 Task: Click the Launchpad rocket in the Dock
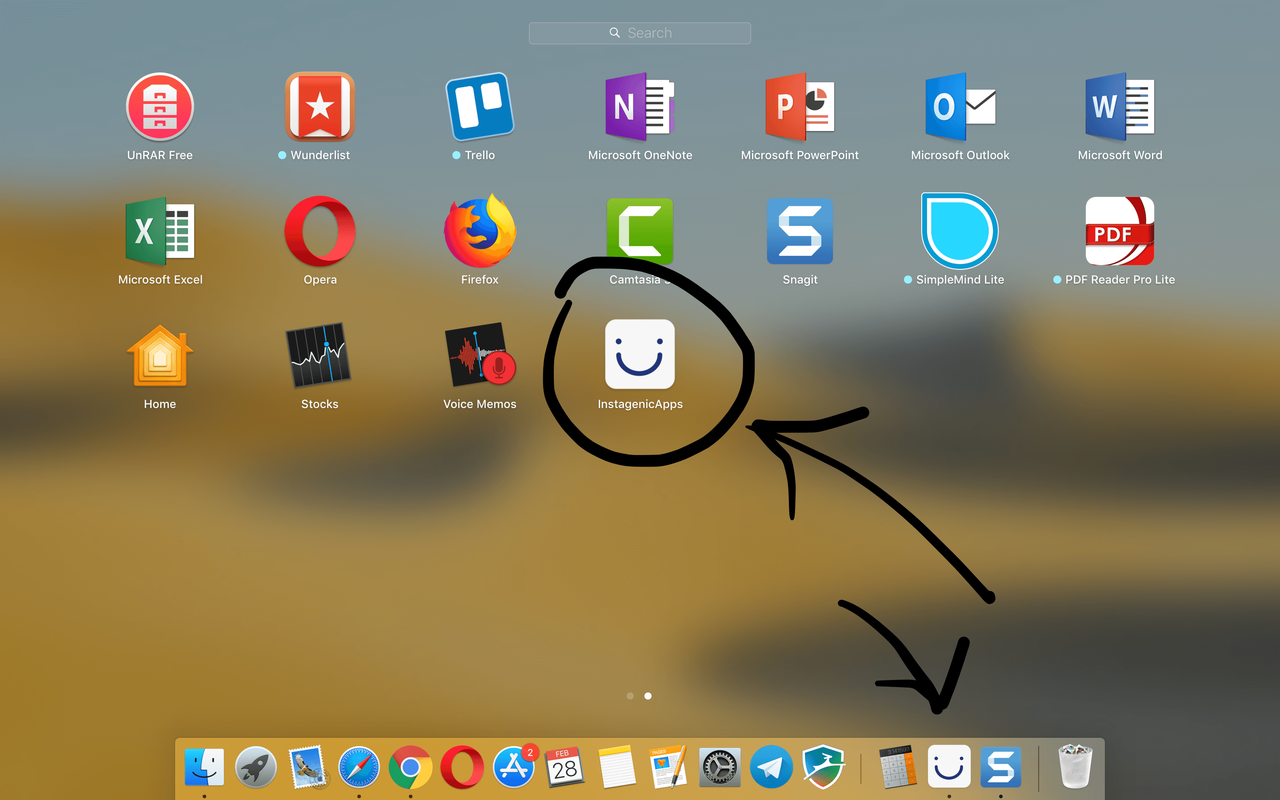coord(256,767)
